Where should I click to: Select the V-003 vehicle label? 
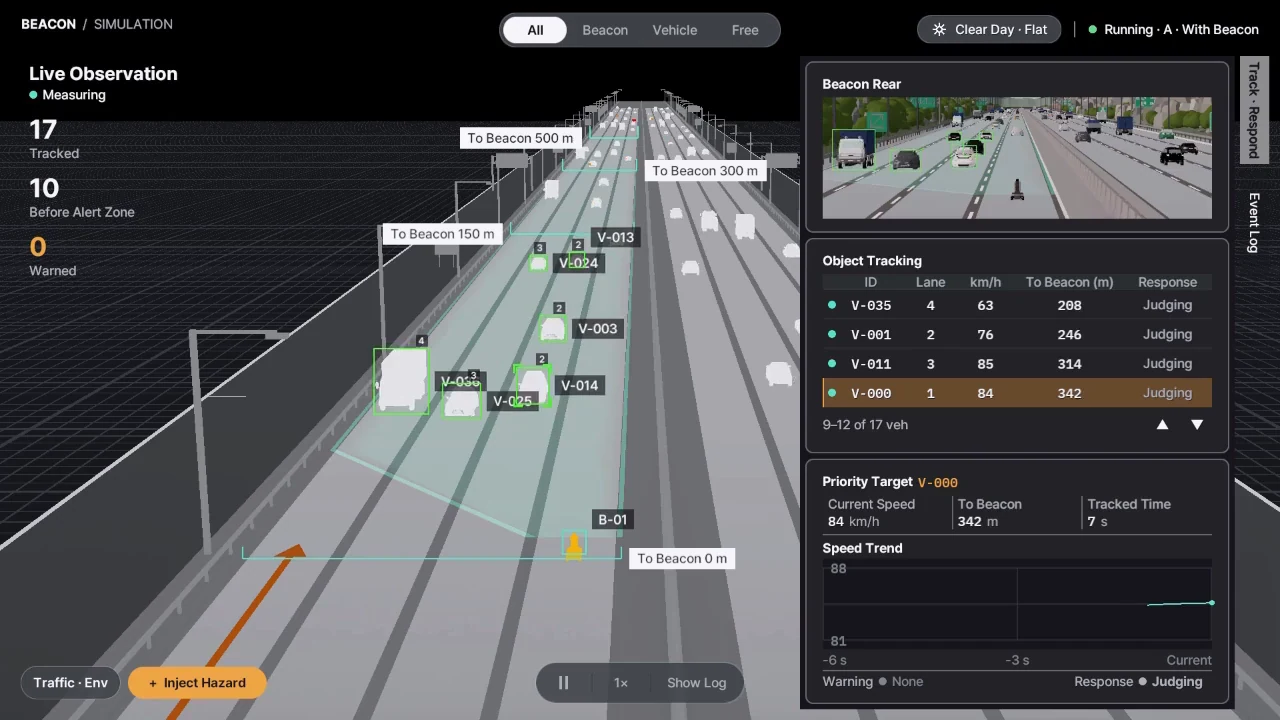[x=598, y=328]
